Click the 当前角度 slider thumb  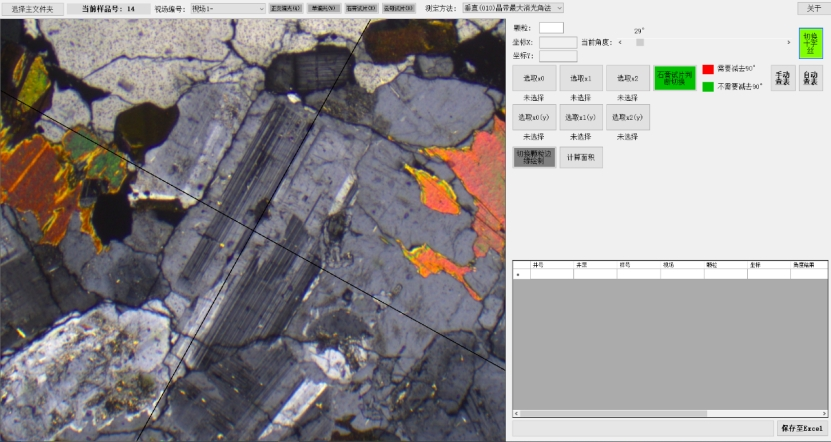640,42
